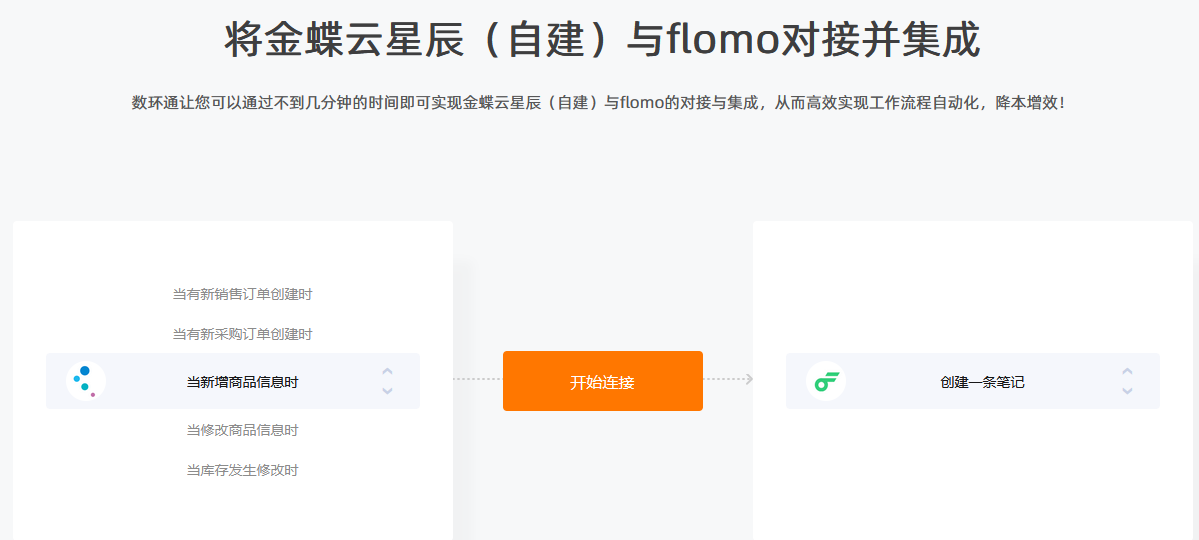
Task: Click the empty space below 当库存发生修改时
Action: pyautogui.click(x=232, y=511)
